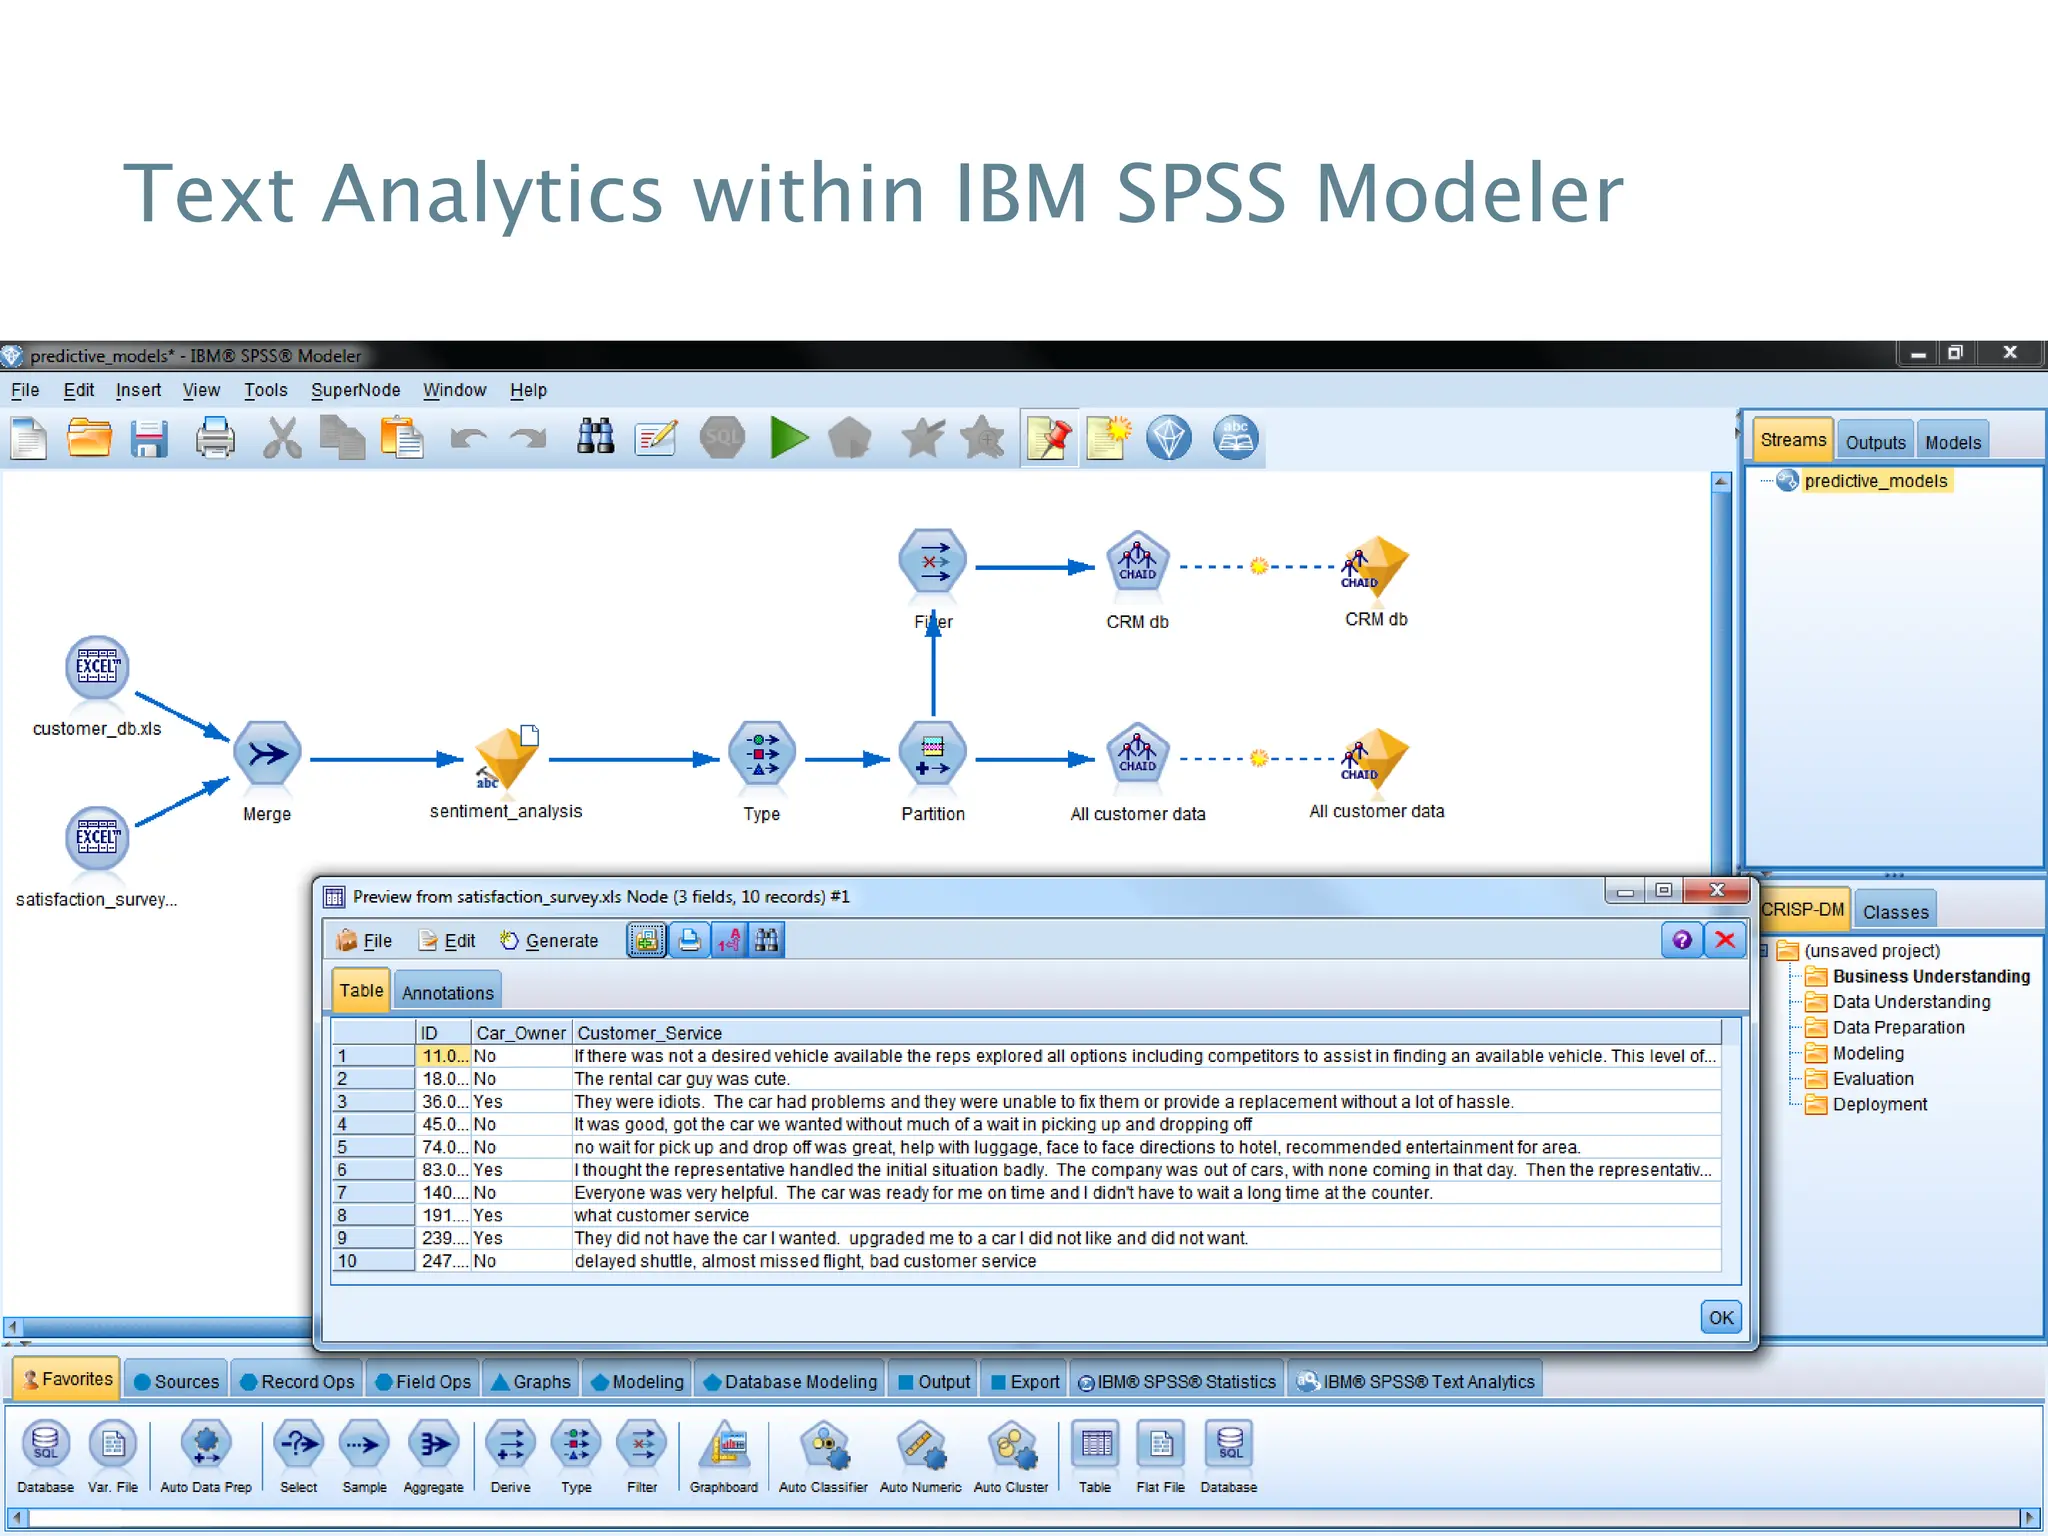Image resolution: width=2048 pixels, height=1536 pixels.
Task: Run the stream with green play button
Action: tap(789, 438)
